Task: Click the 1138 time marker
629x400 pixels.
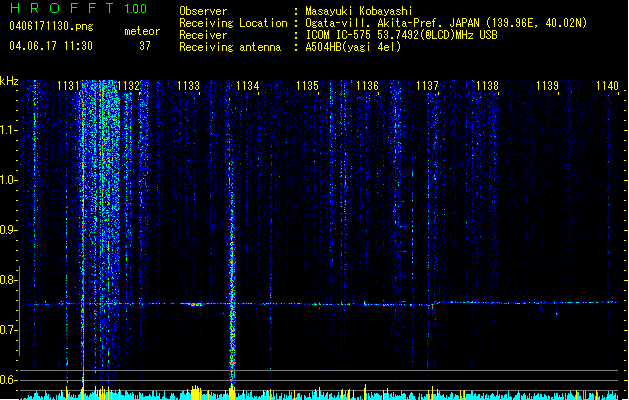Action: [487, 86]
